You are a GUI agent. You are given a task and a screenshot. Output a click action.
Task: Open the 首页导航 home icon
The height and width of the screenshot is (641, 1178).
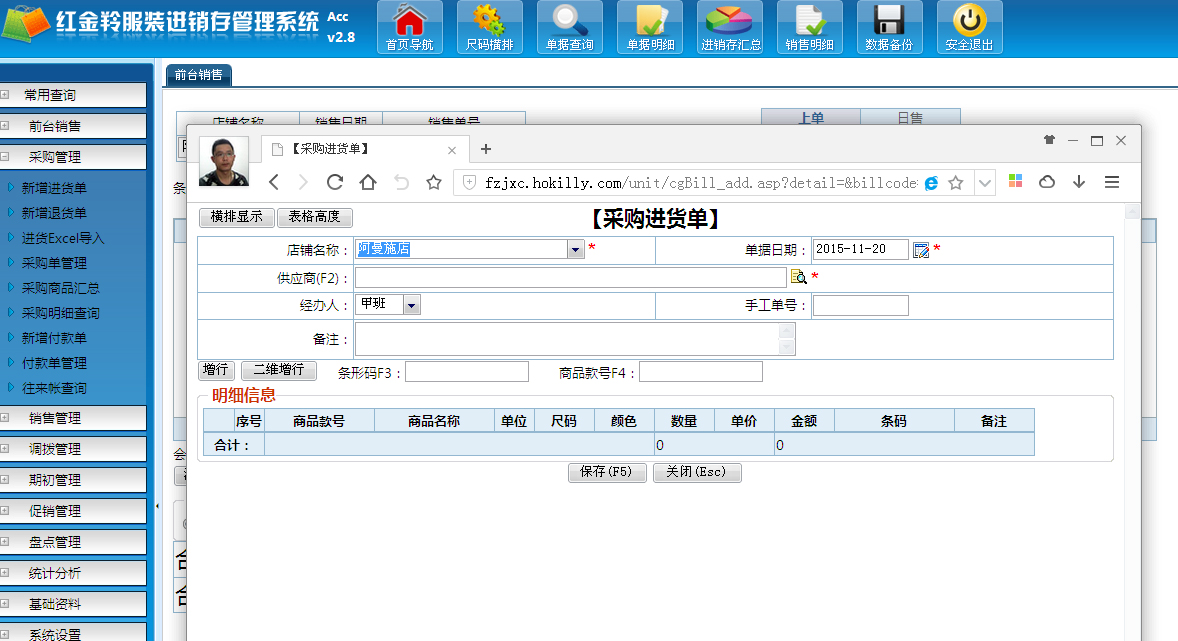click(409, 22)
